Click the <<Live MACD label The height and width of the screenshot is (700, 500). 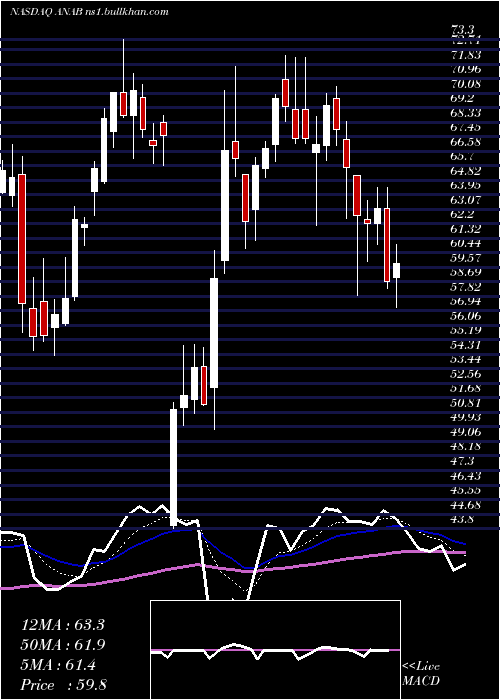[421, 674]
